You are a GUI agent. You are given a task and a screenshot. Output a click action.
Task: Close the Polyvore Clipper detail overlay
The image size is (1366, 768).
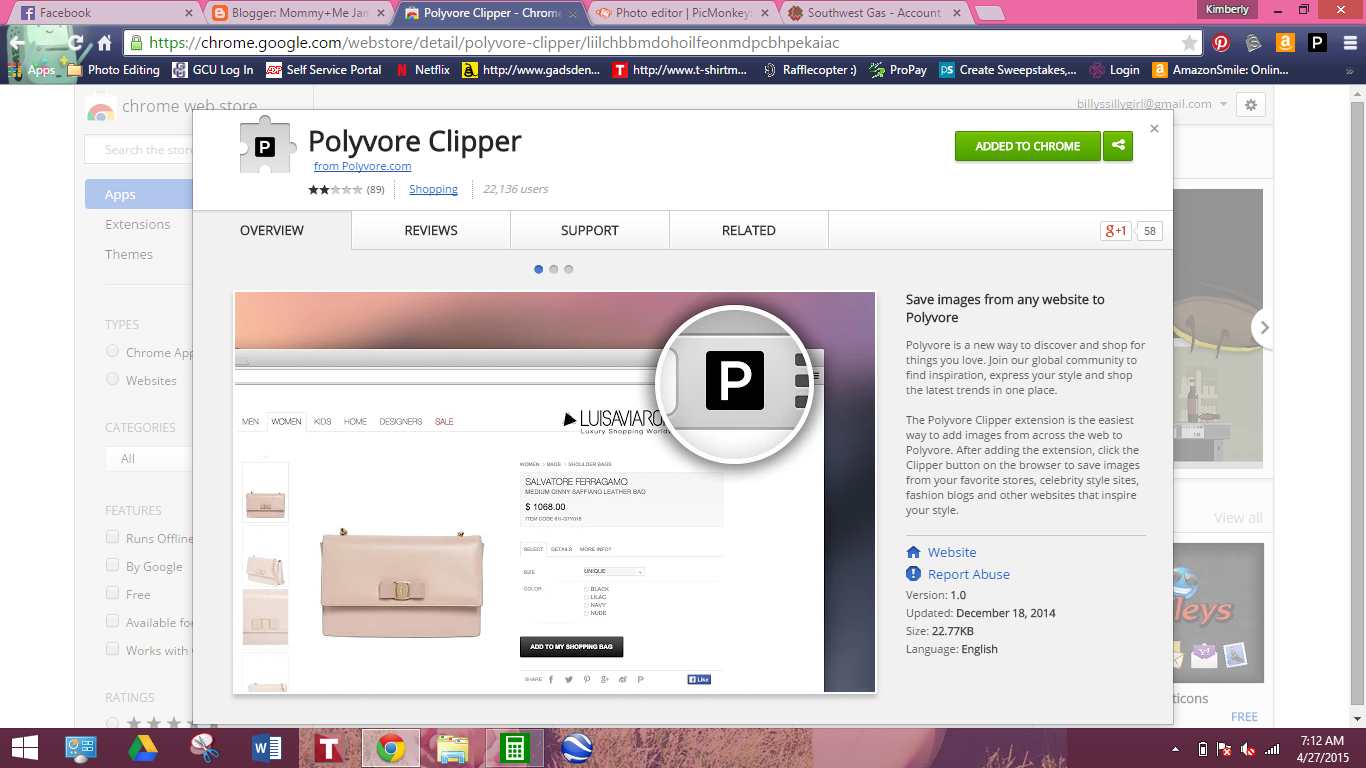pos(1154,128)
